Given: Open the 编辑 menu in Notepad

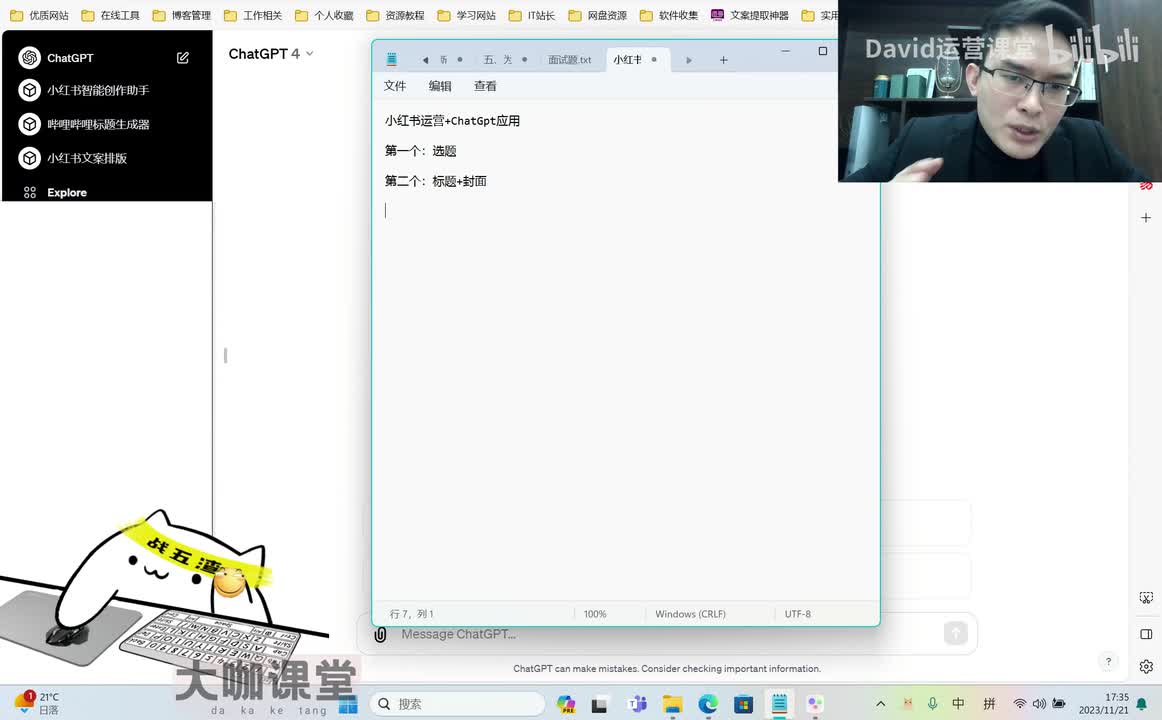Looking at the screenshot, I should (440, 86).
